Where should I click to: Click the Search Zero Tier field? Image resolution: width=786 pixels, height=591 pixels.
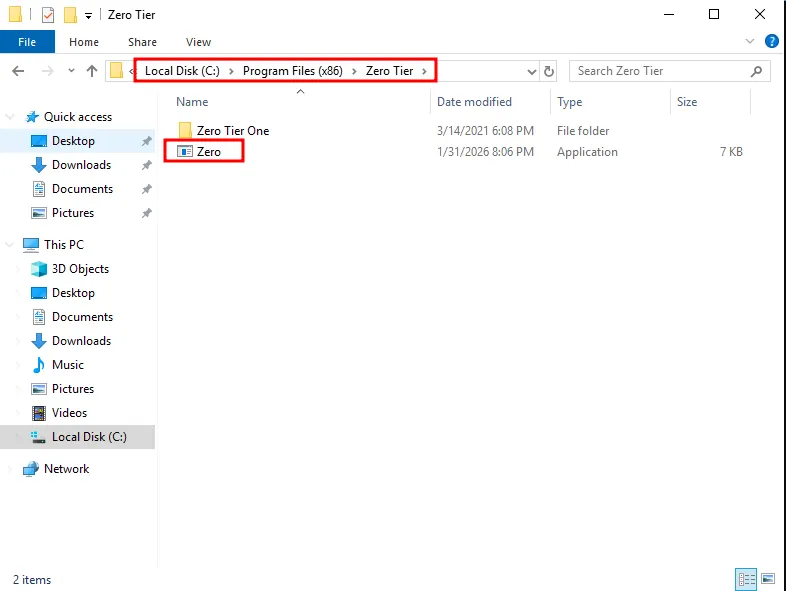click(x=660, y=71)
